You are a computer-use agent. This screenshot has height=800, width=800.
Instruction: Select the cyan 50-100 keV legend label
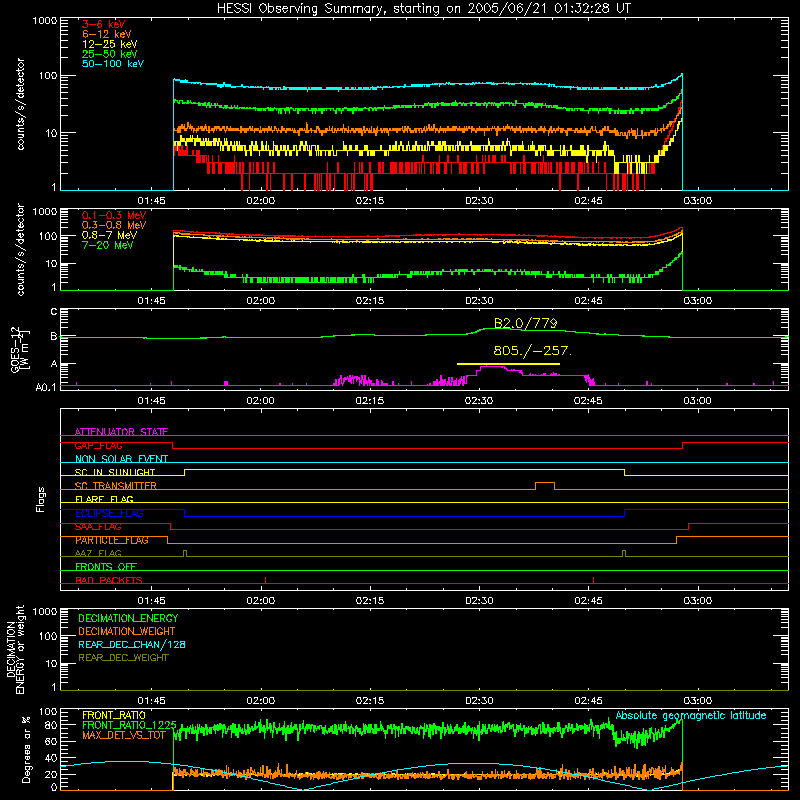[x=113, y=64]
